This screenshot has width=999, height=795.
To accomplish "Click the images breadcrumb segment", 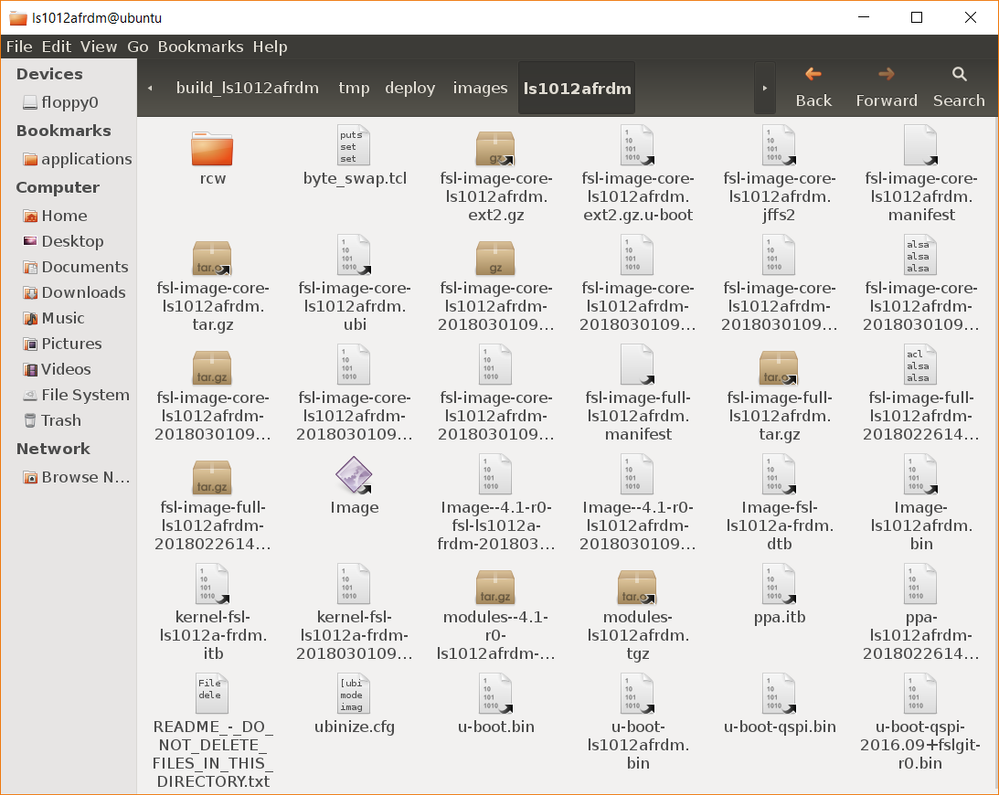I will tap(480, 87).
